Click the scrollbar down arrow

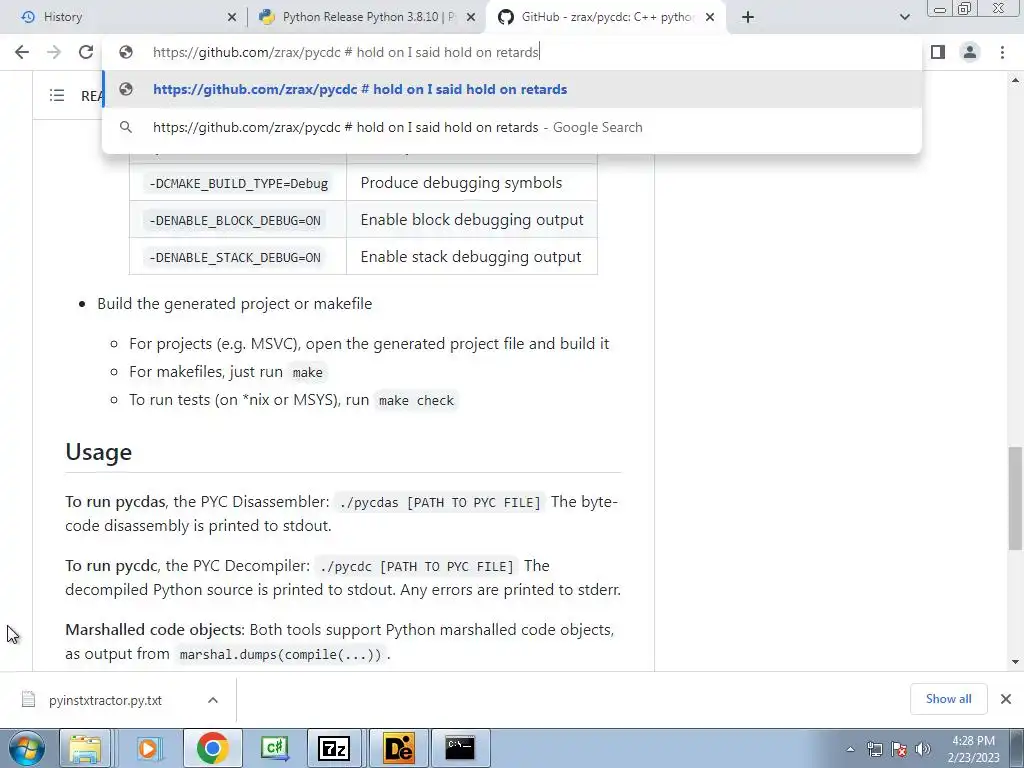[x=1015, y=662]
